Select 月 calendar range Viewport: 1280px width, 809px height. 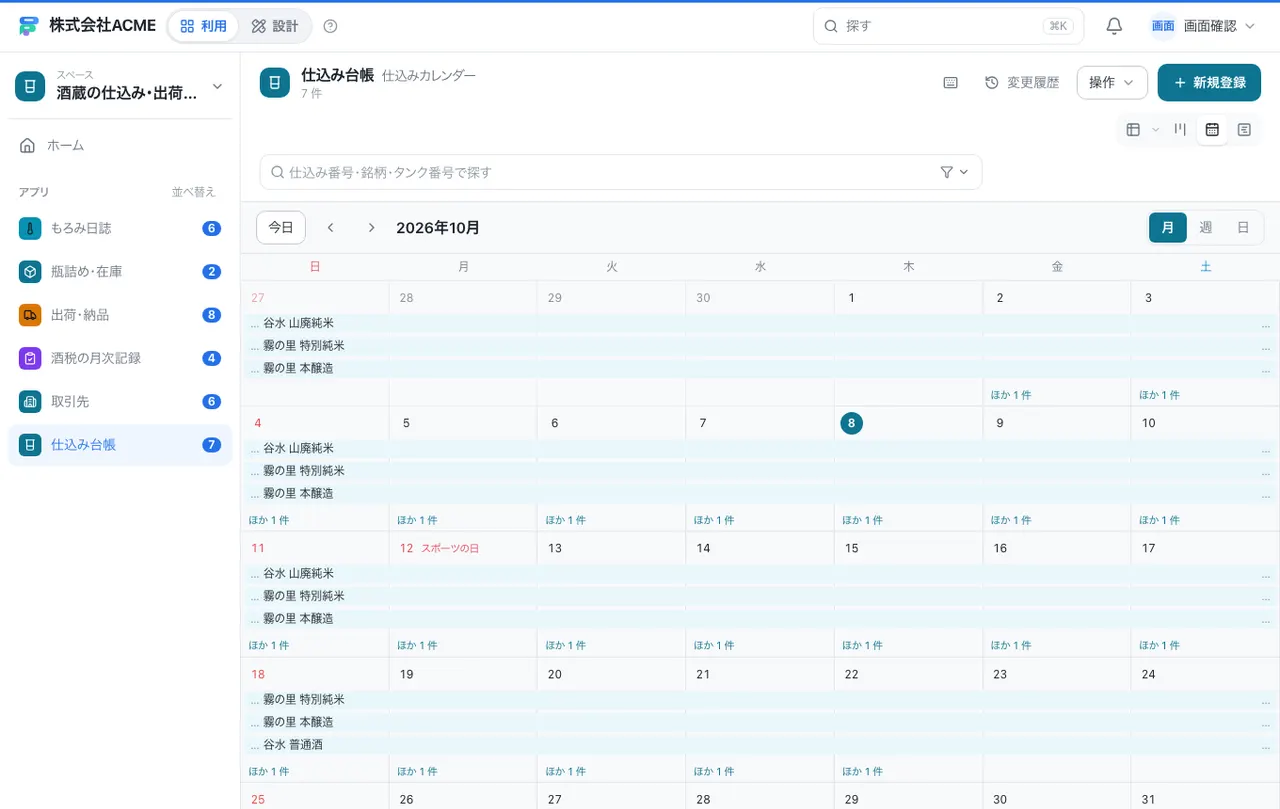point(1168,228)
